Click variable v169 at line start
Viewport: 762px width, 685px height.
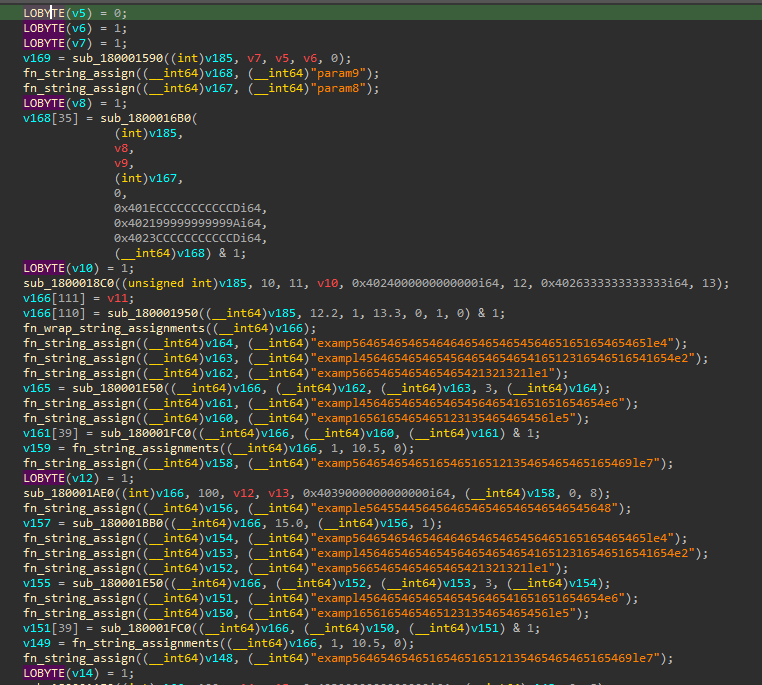click(36, 58)
